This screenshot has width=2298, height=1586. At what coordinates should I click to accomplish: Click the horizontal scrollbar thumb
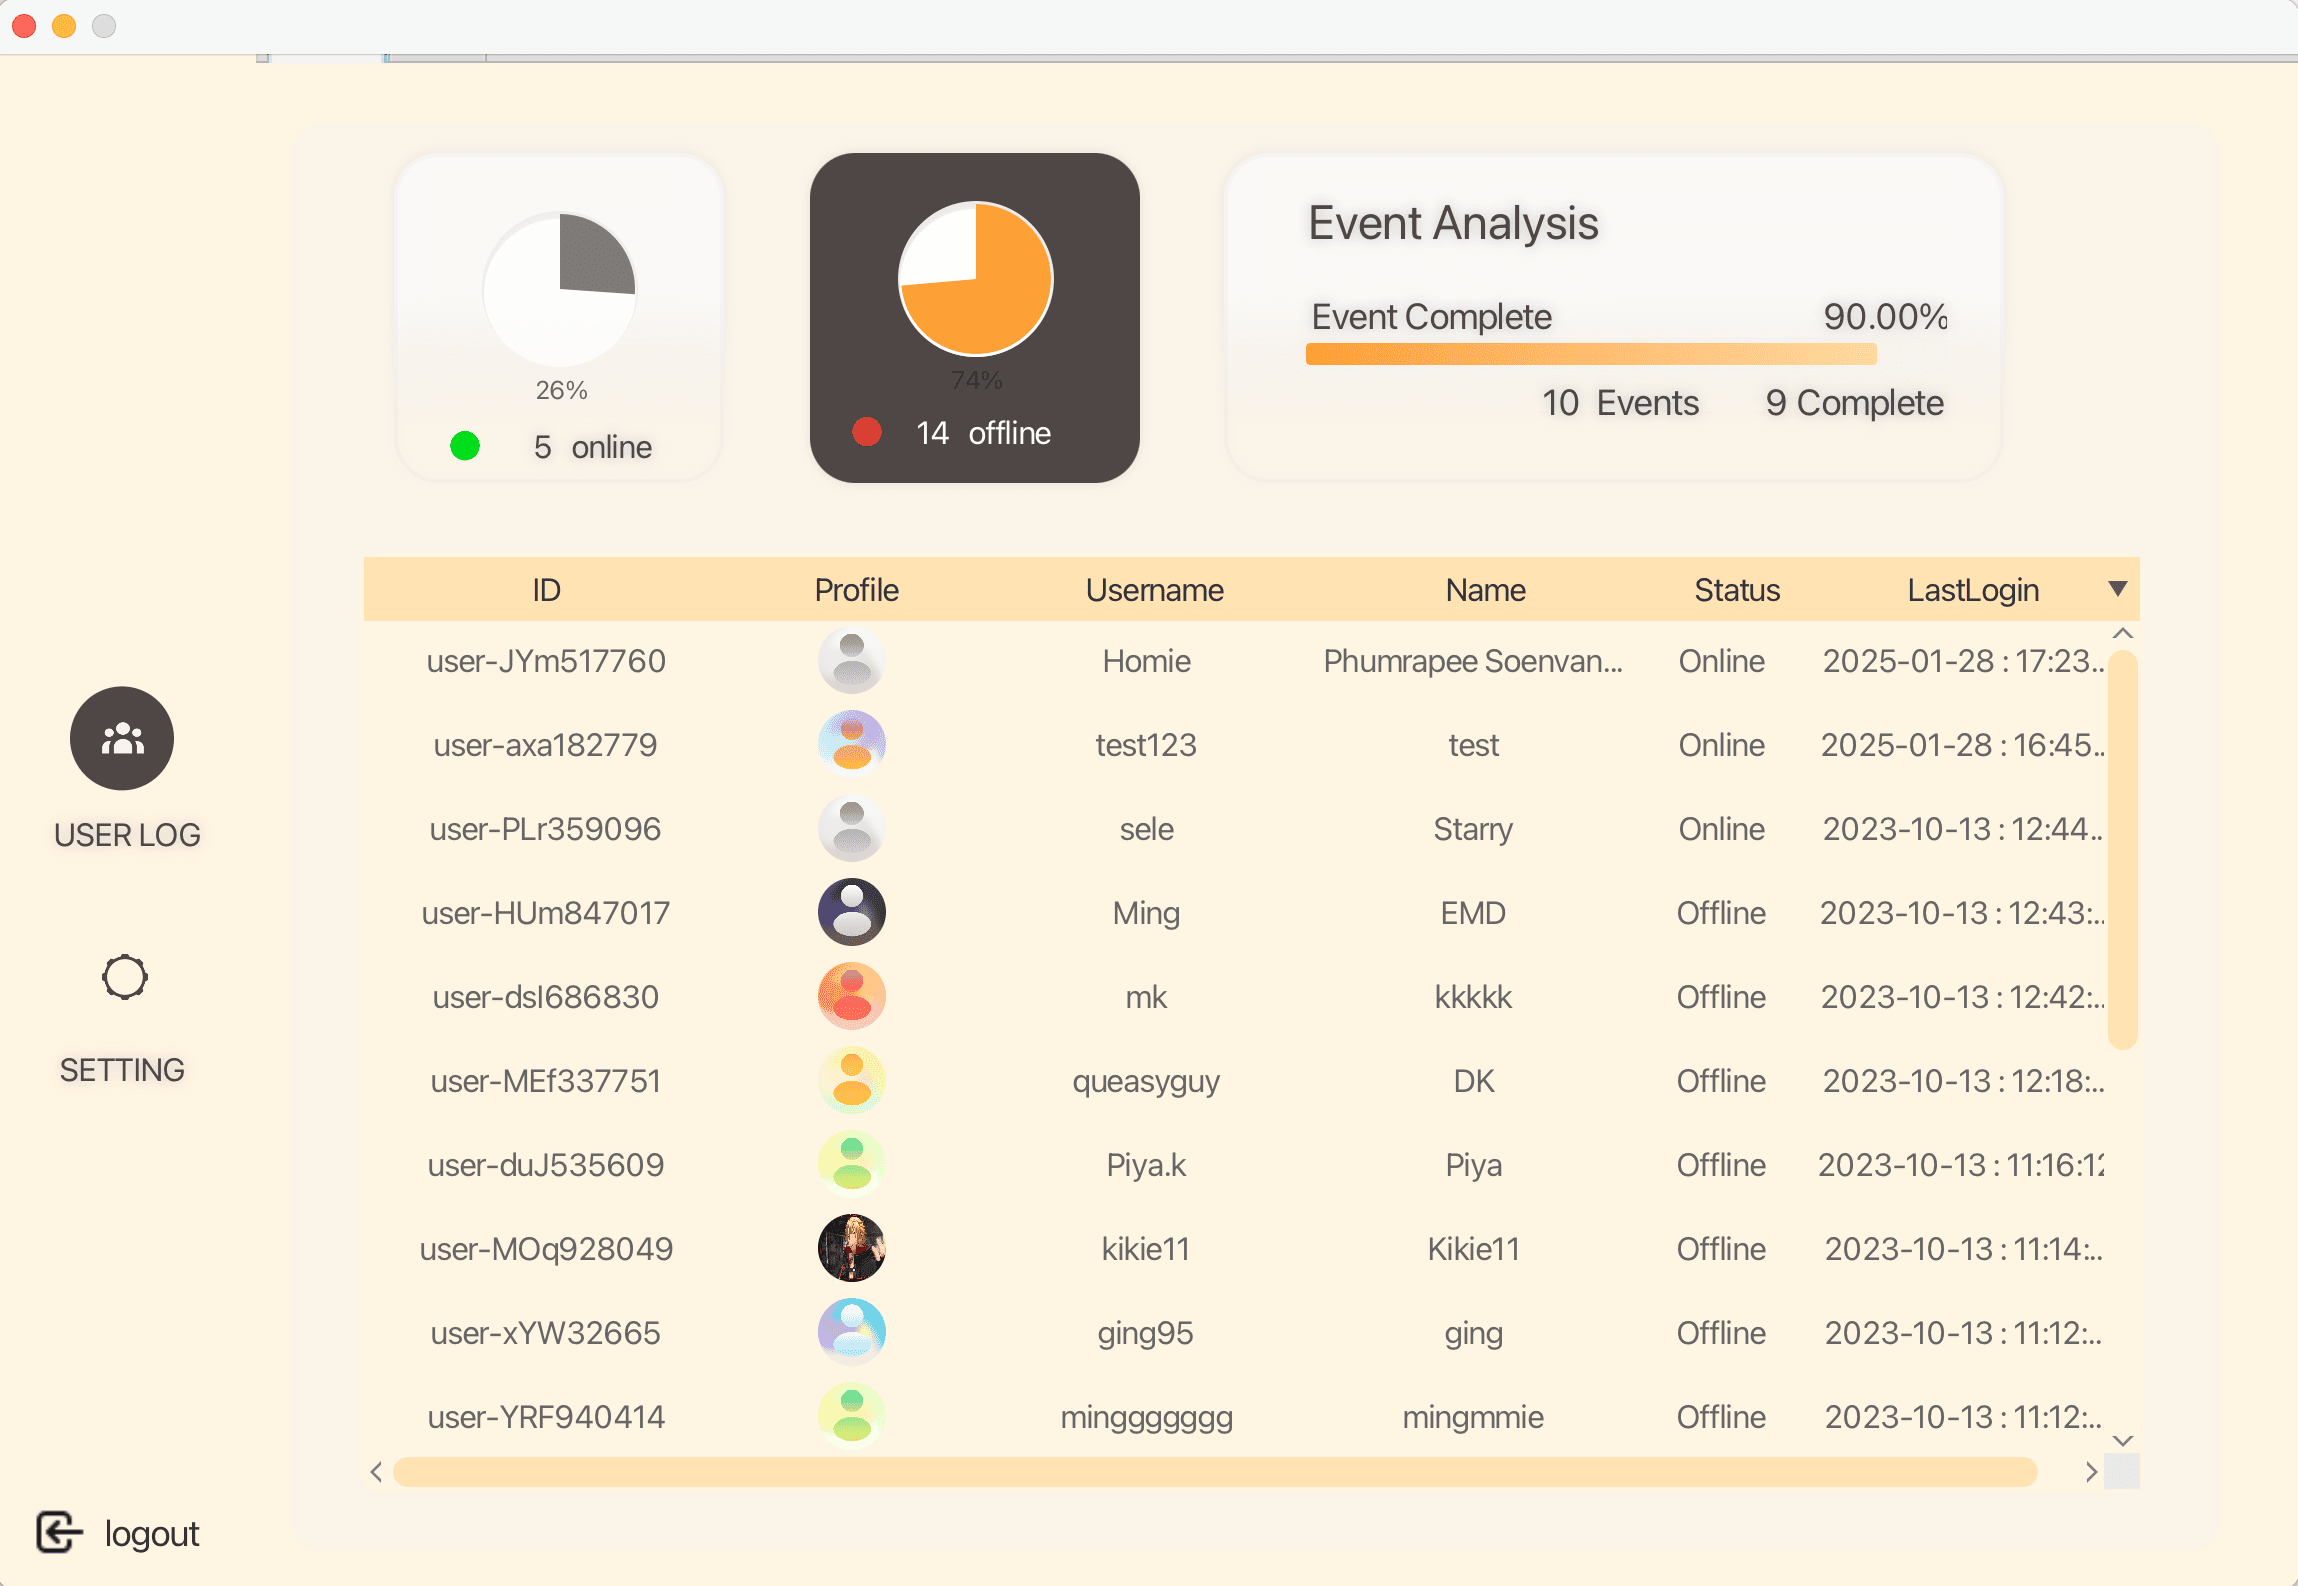pos(1215,1472)
